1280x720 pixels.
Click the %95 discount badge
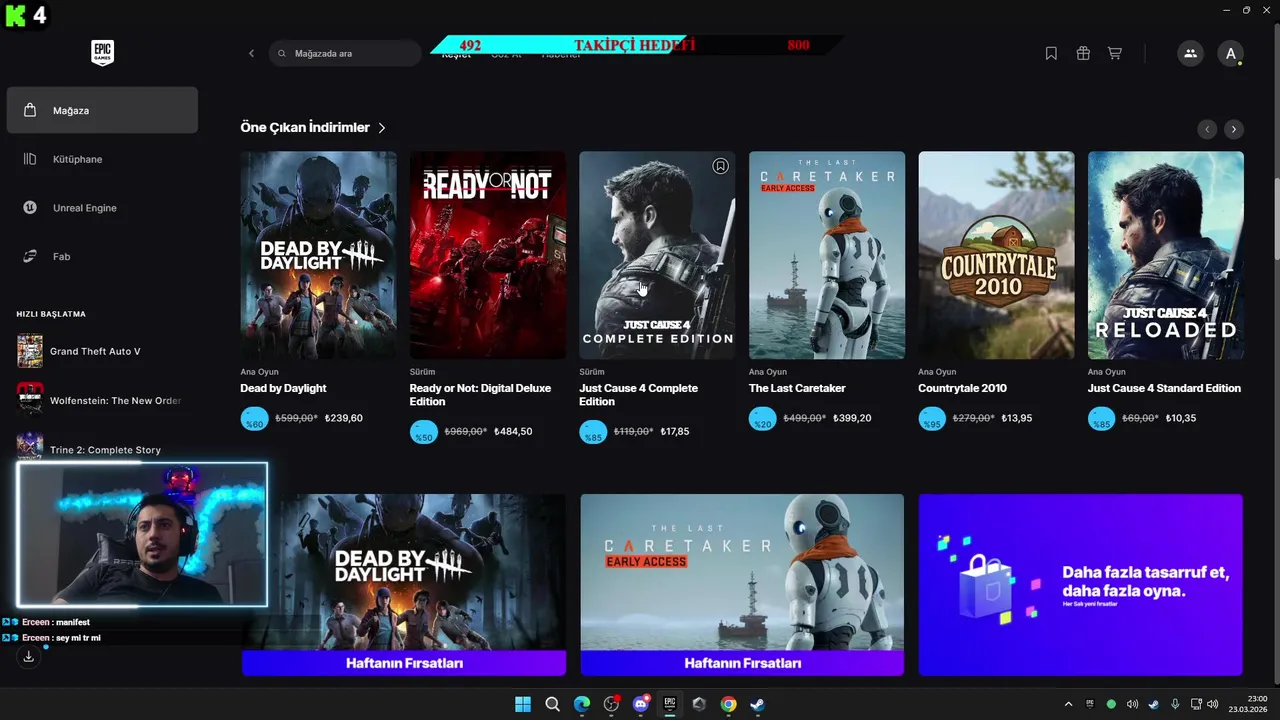pos(932,419)
